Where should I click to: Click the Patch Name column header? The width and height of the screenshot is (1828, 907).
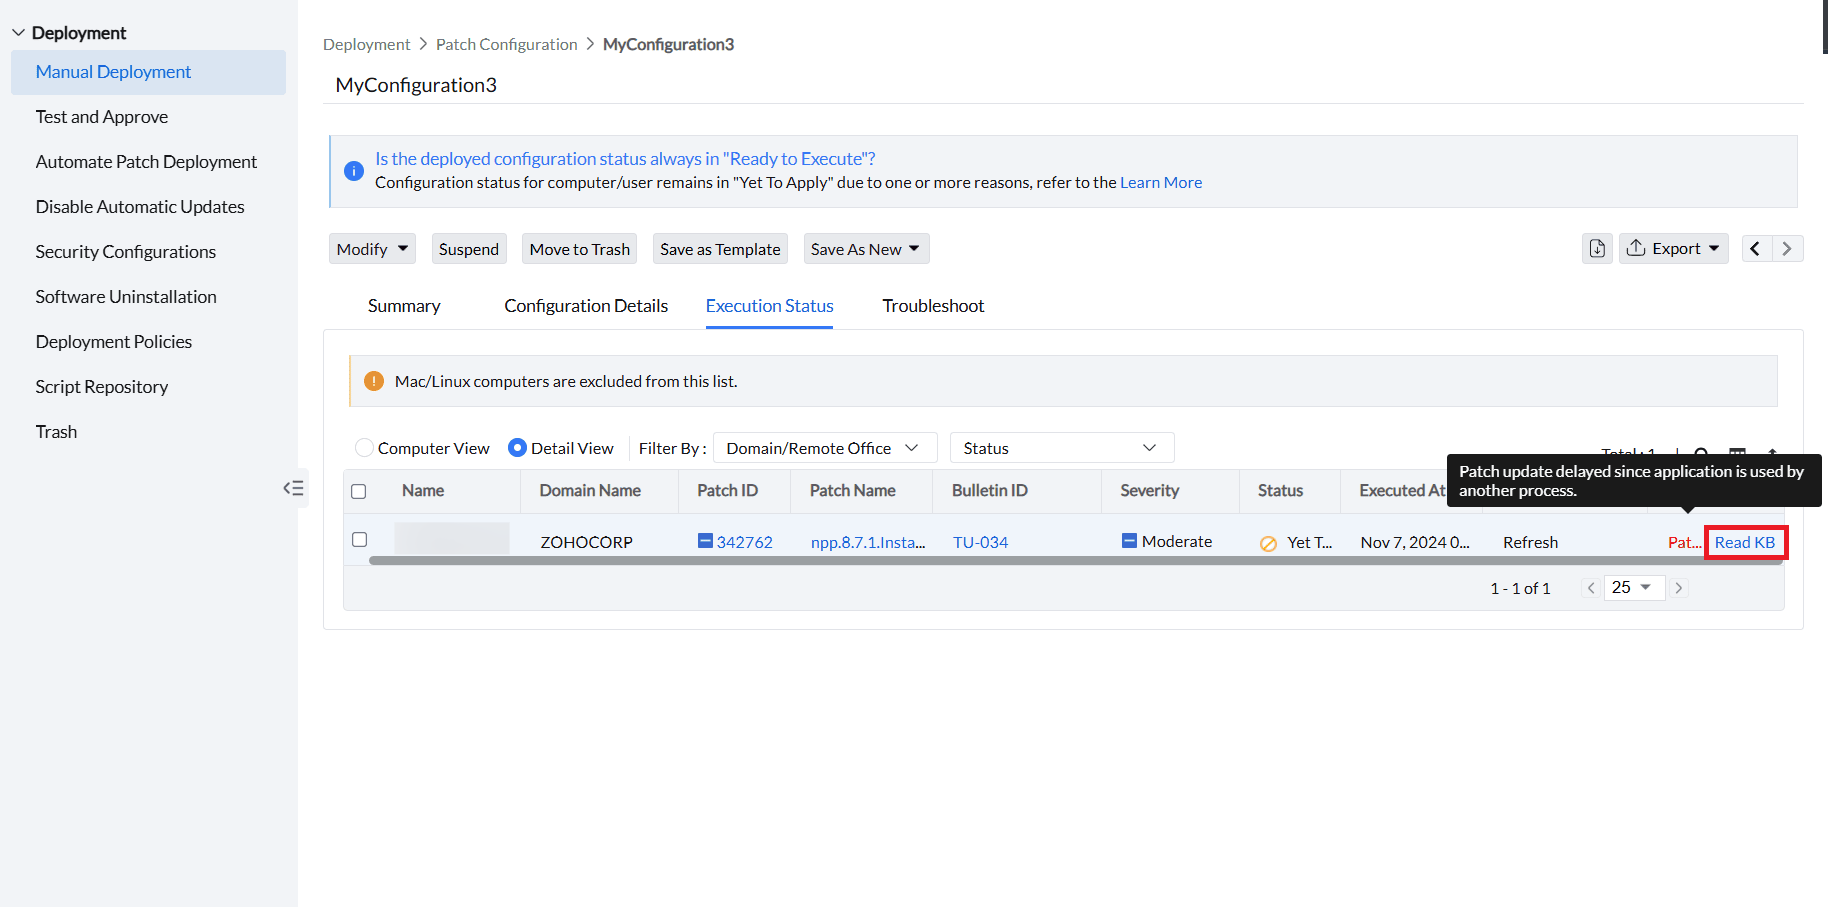[x=852, y=490]
